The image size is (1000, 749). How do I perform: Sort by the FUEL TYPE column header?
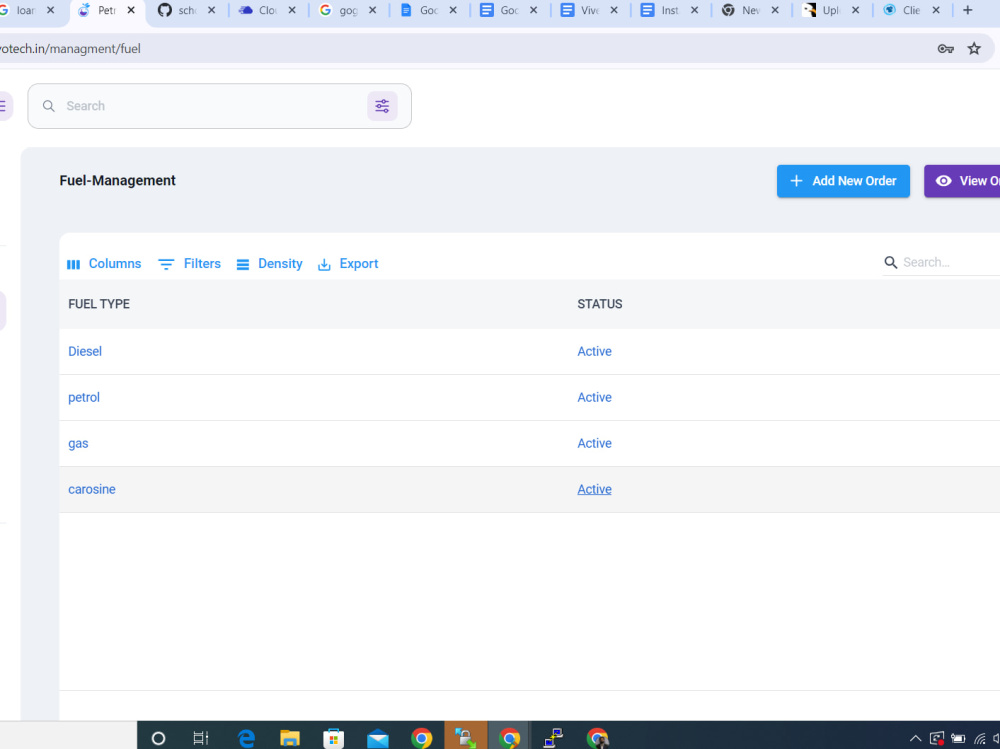99,304
